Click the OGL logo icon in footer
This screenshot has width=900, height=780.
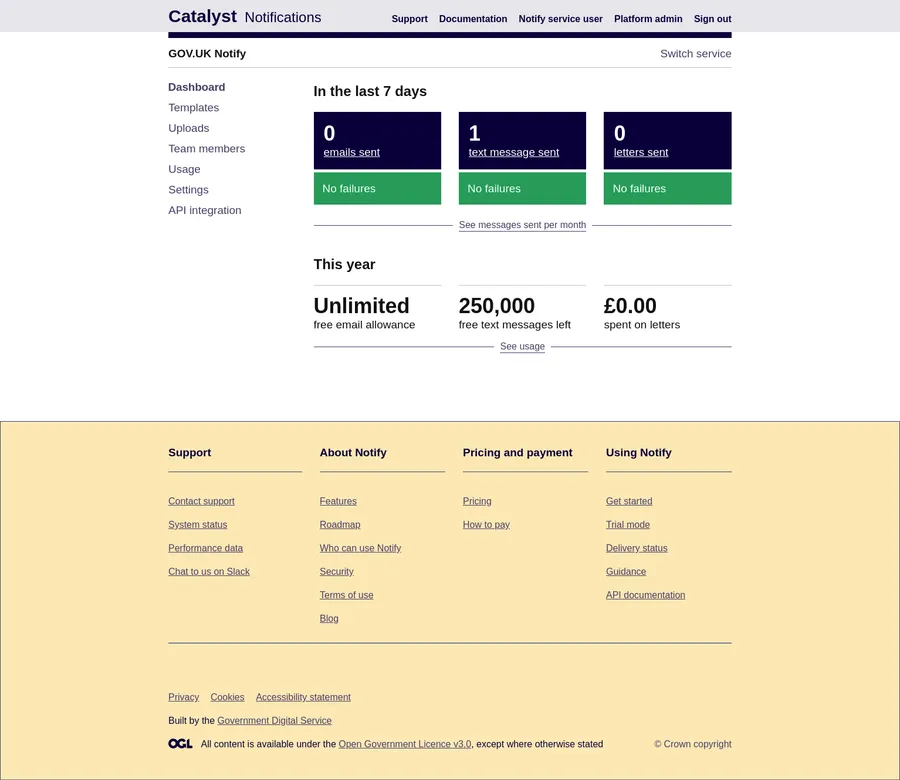point(180,744)
